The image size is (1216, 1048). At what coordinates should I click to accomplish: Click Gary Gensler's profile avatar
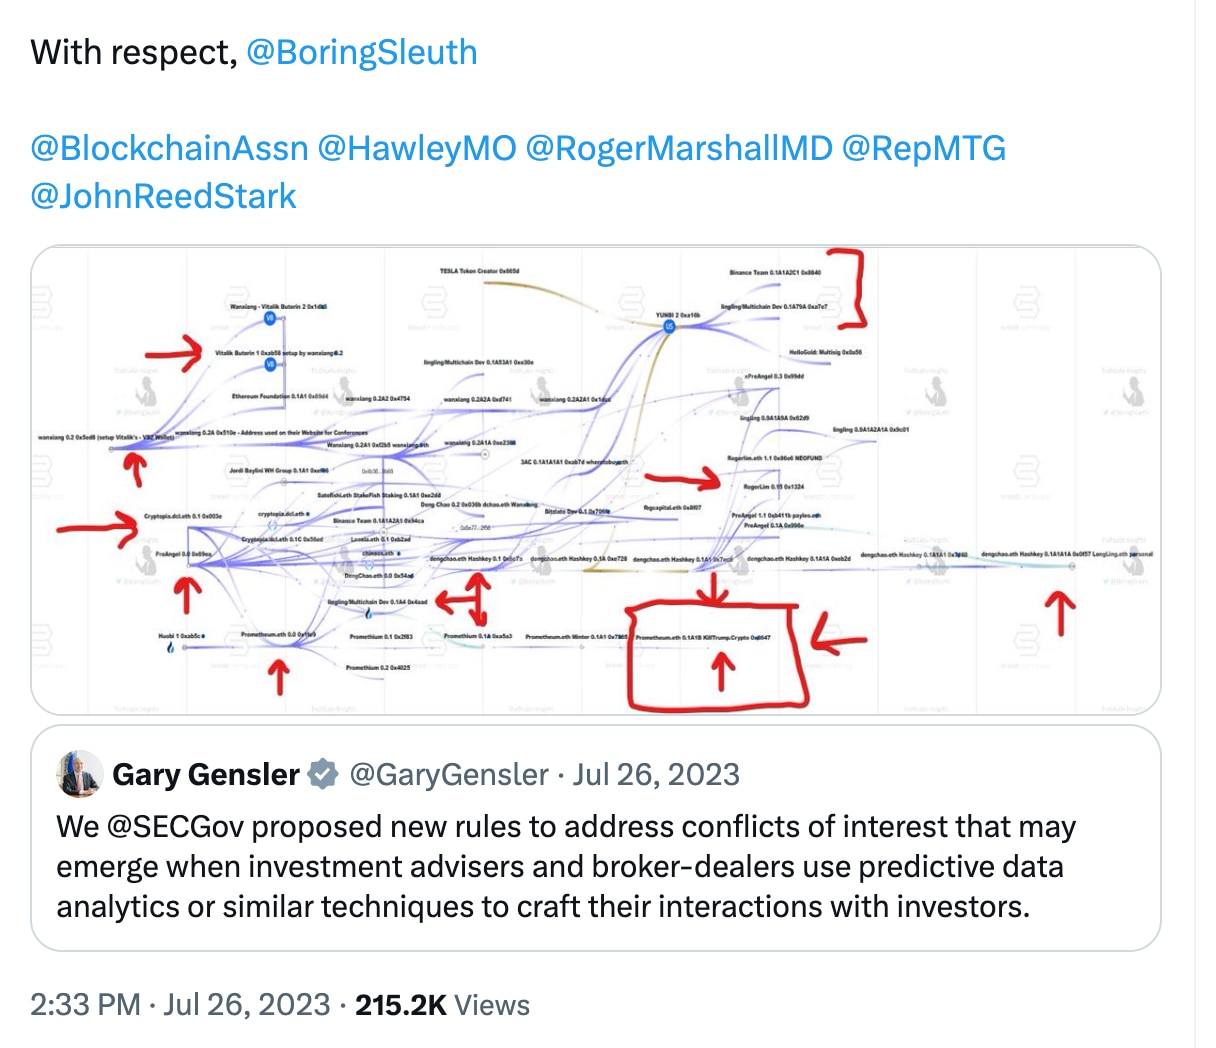coord(79,774)
